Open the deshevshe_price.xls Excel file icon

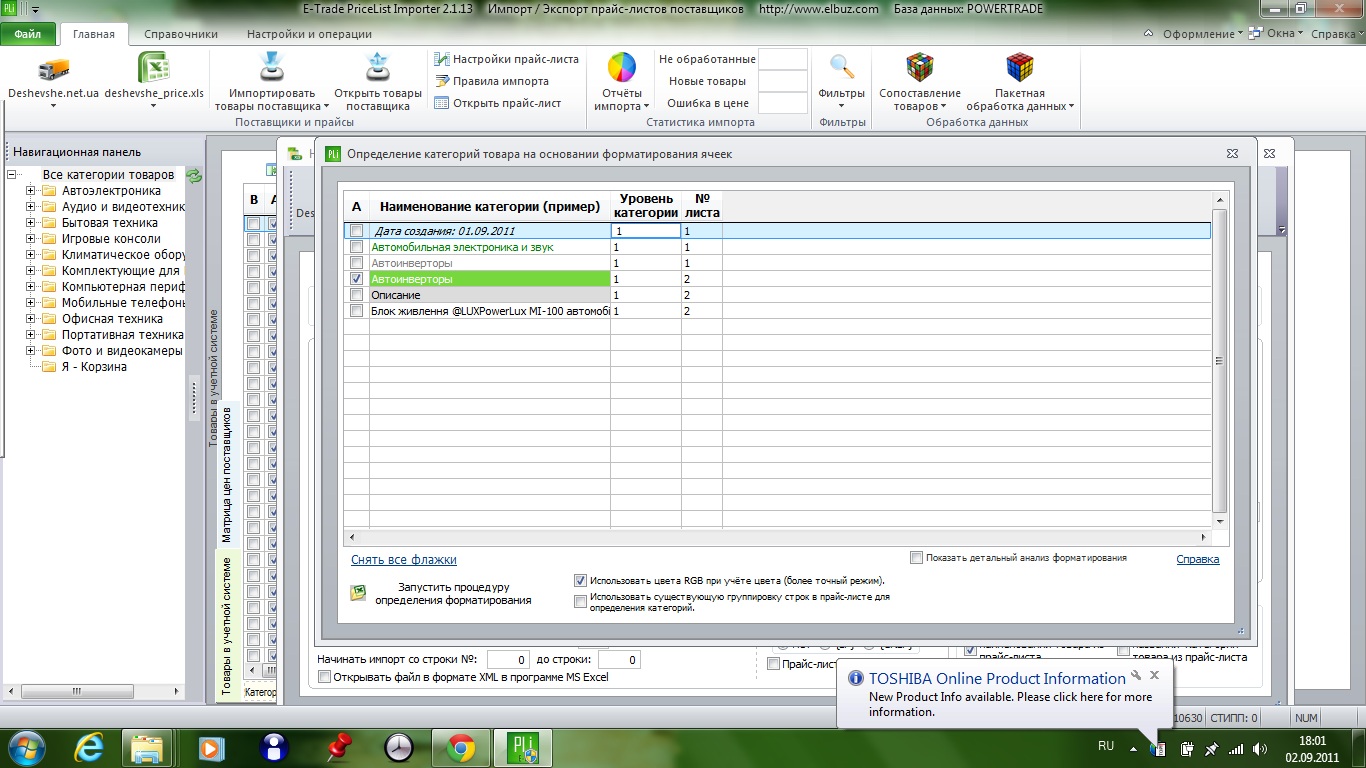(154, 69)
